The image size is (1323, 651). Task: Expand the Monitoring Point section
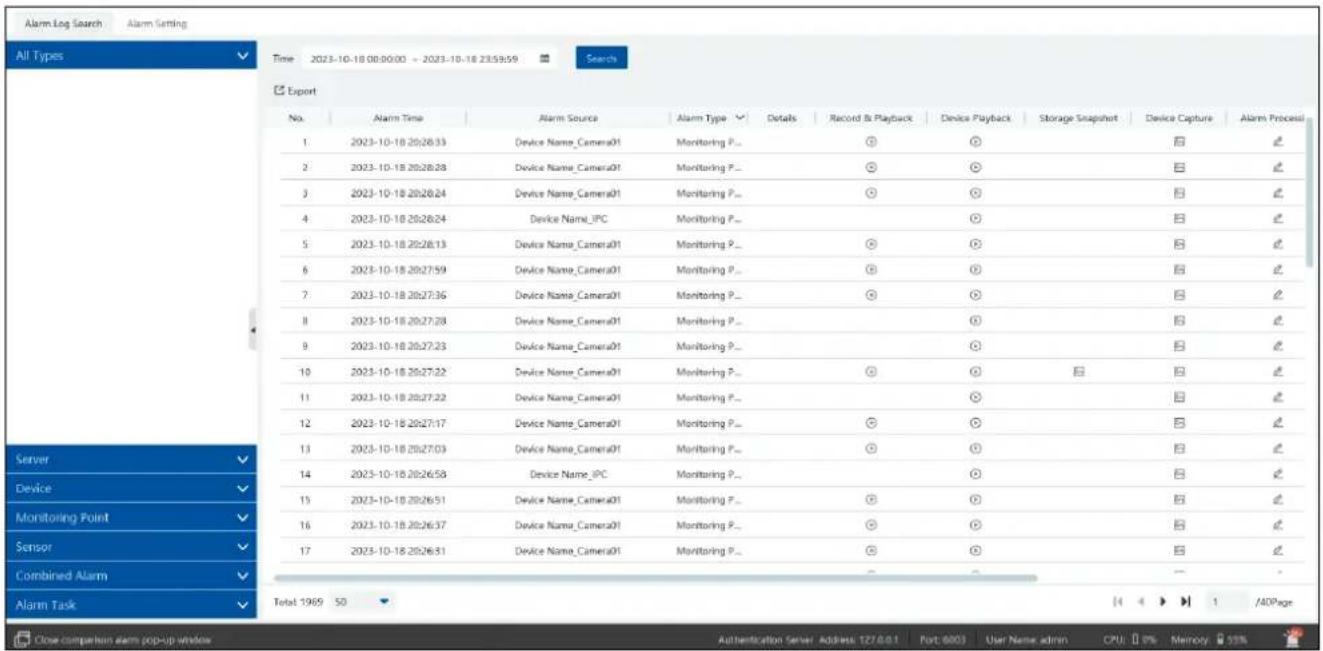(133, 518)
